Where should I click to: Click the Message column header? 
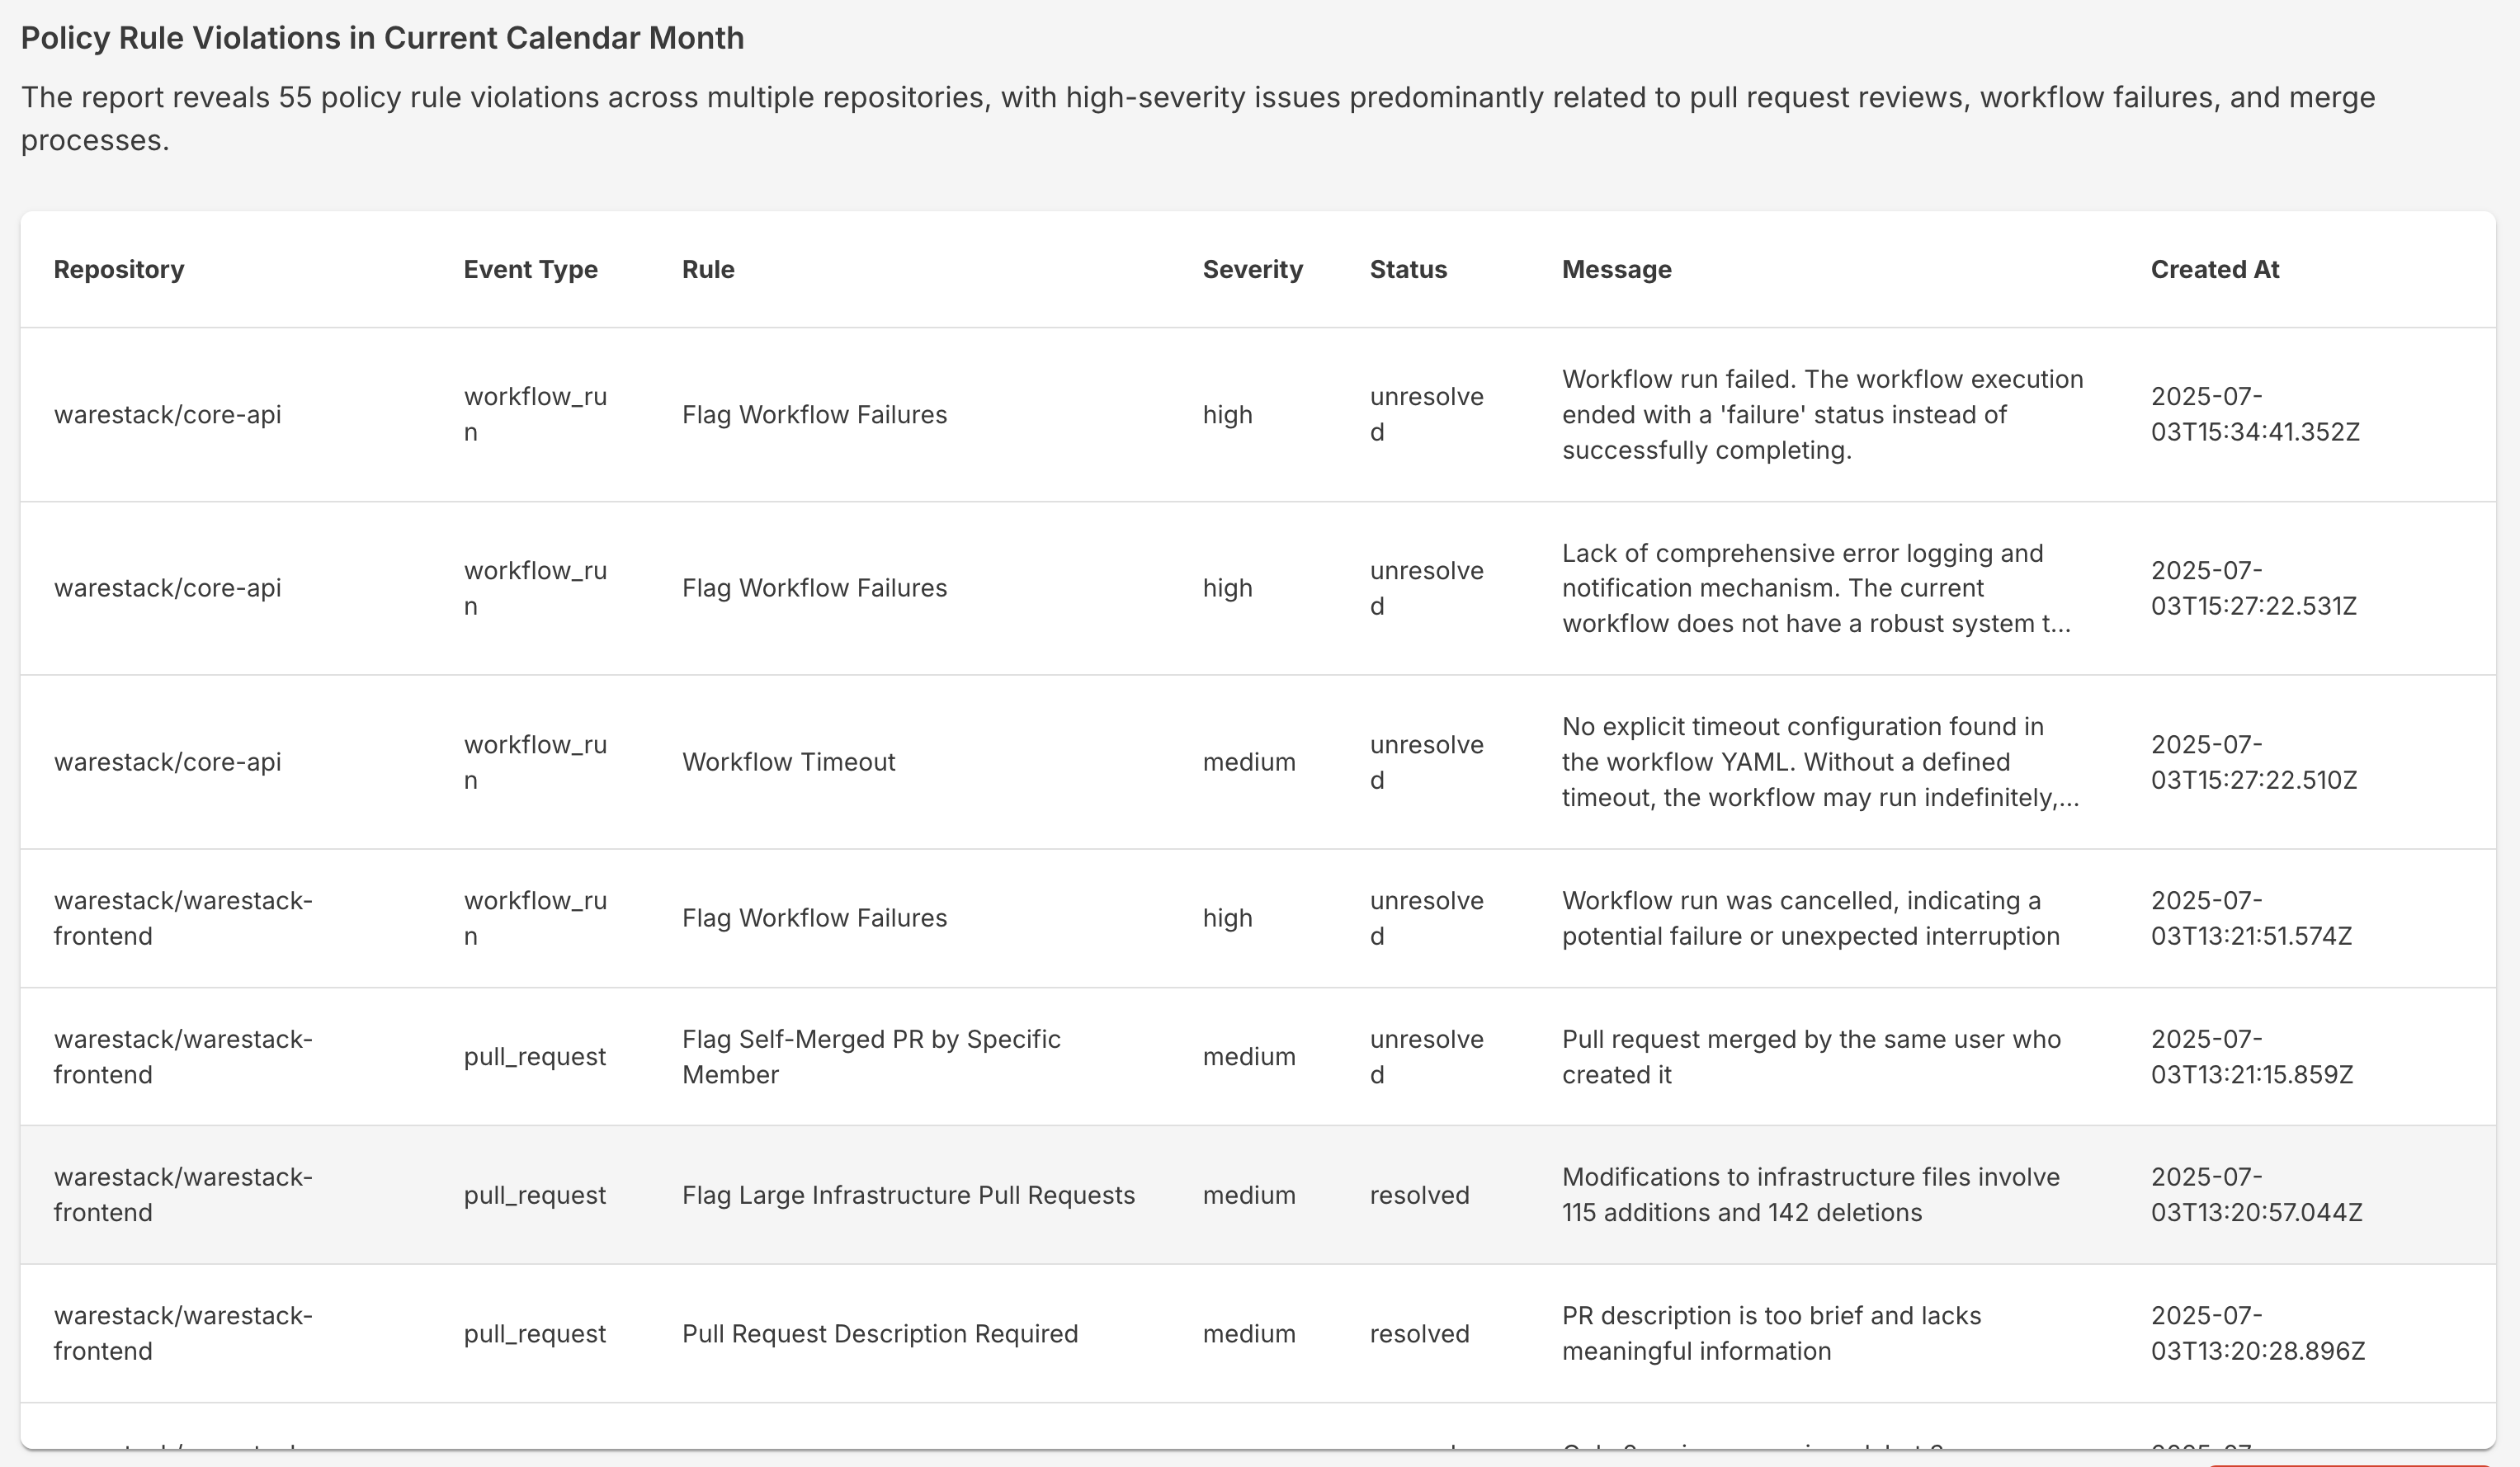tap(1616, 270)
